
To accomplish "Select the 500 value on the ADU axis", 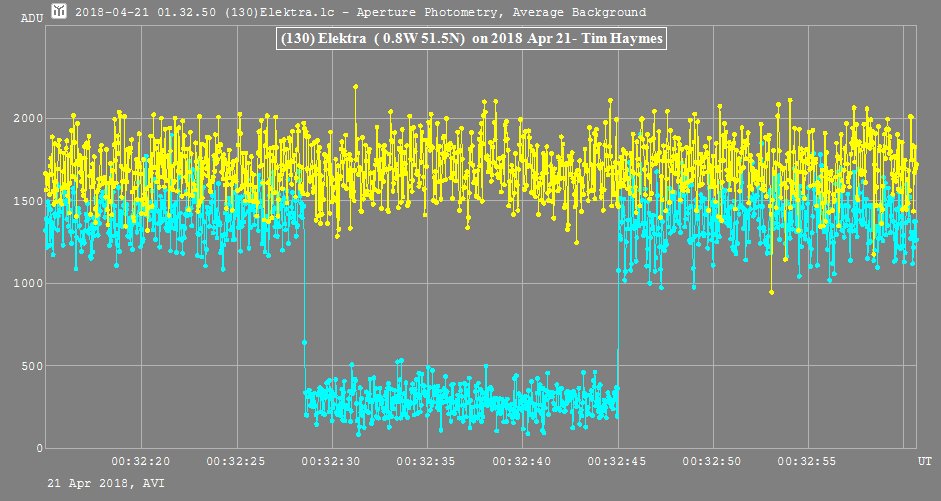I will point(31,366).
